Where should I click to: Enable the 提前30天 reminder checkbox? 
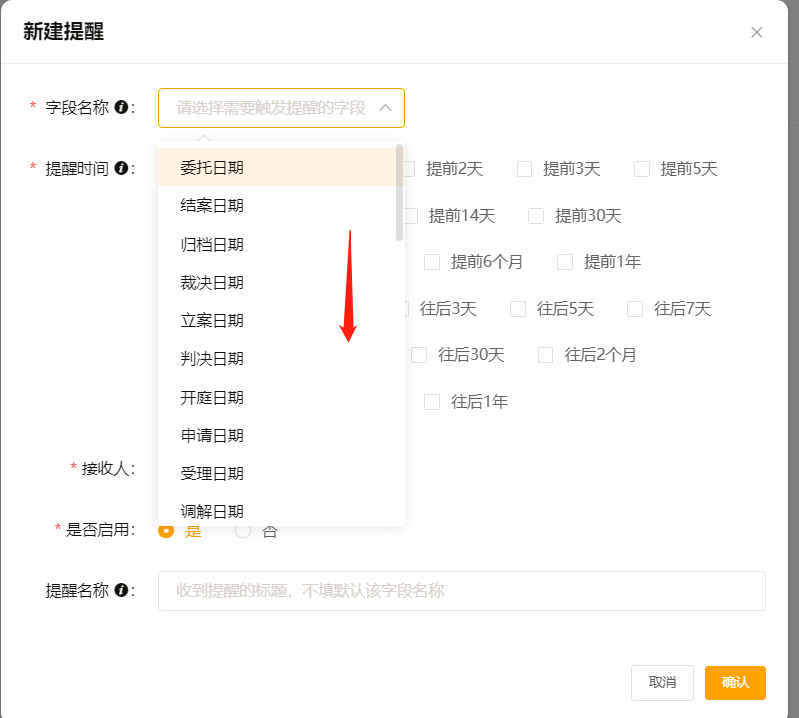pyautogui.click(x=536, y=216)
